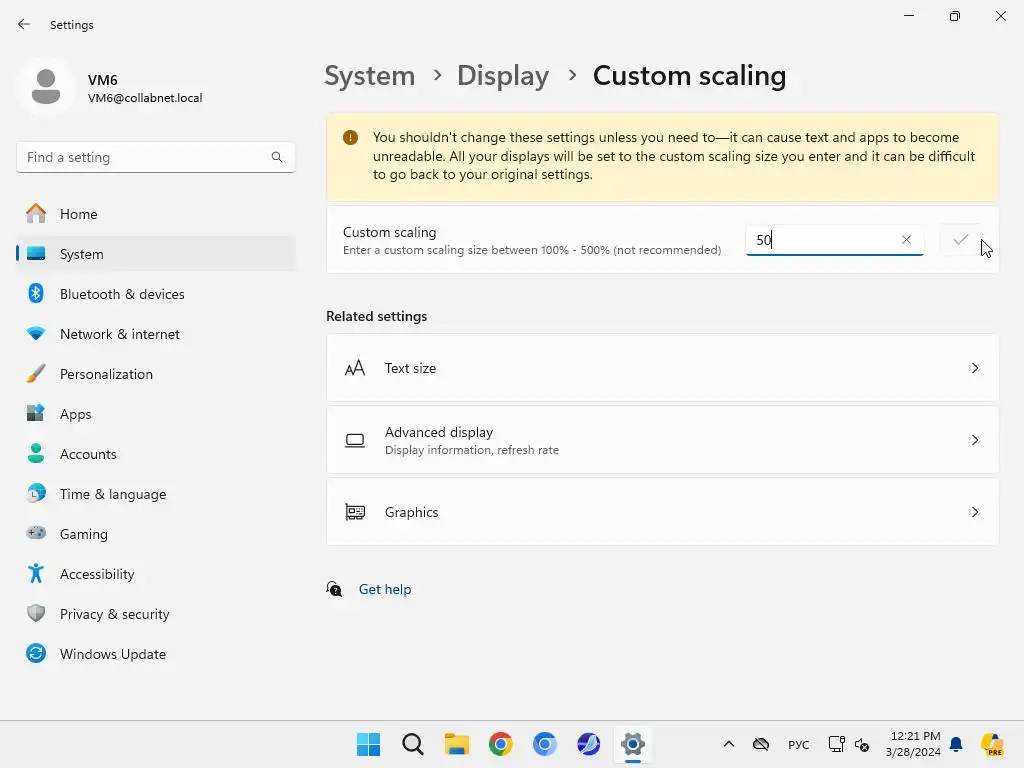Open Bluetooth & devices settings
Screen dimensions: 1024x768
(x=122, y=294)
